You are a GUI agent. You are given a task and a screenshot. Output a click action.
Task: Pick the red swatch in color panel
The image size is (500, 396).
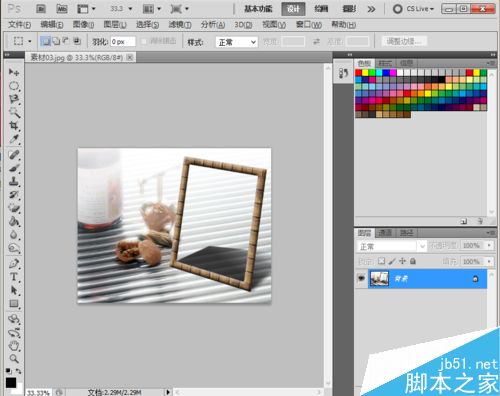(x=359, y=73)
